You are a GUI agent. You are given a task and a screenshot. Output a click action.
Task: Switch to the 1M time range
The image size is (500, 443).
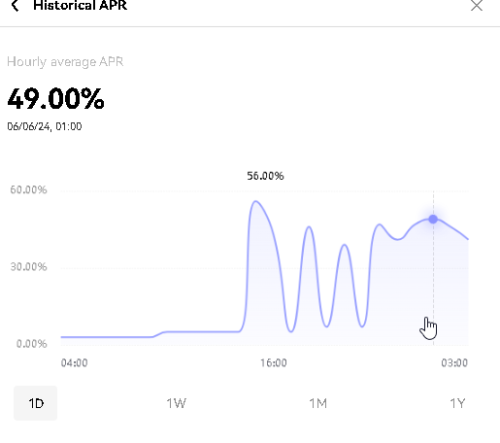pyautogui.click(x=318, y=403)
